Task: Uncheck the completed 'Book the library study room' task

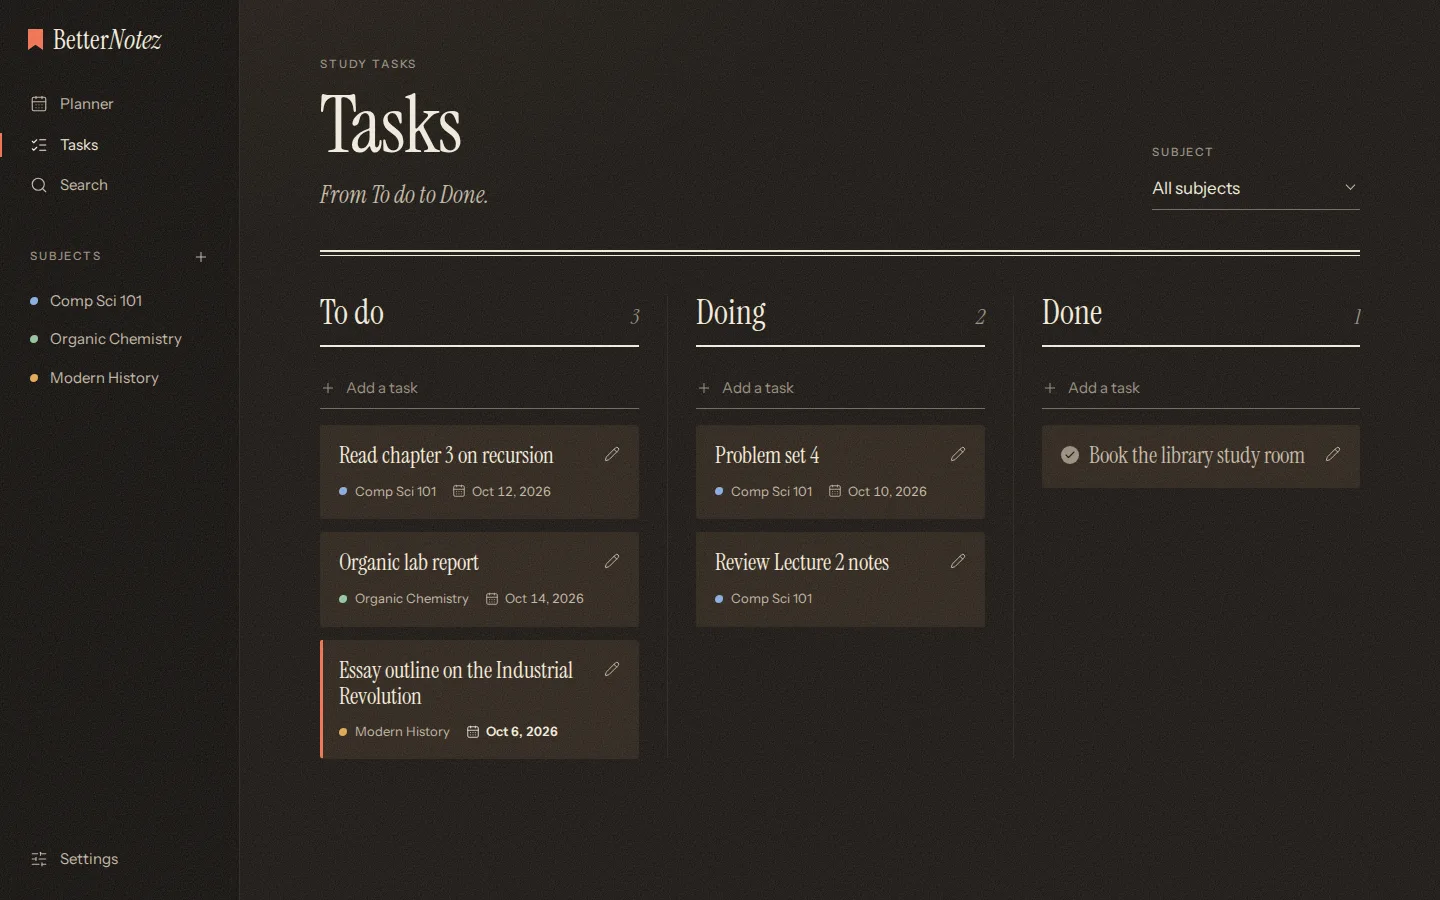Action: click(x=1070, y=455)
